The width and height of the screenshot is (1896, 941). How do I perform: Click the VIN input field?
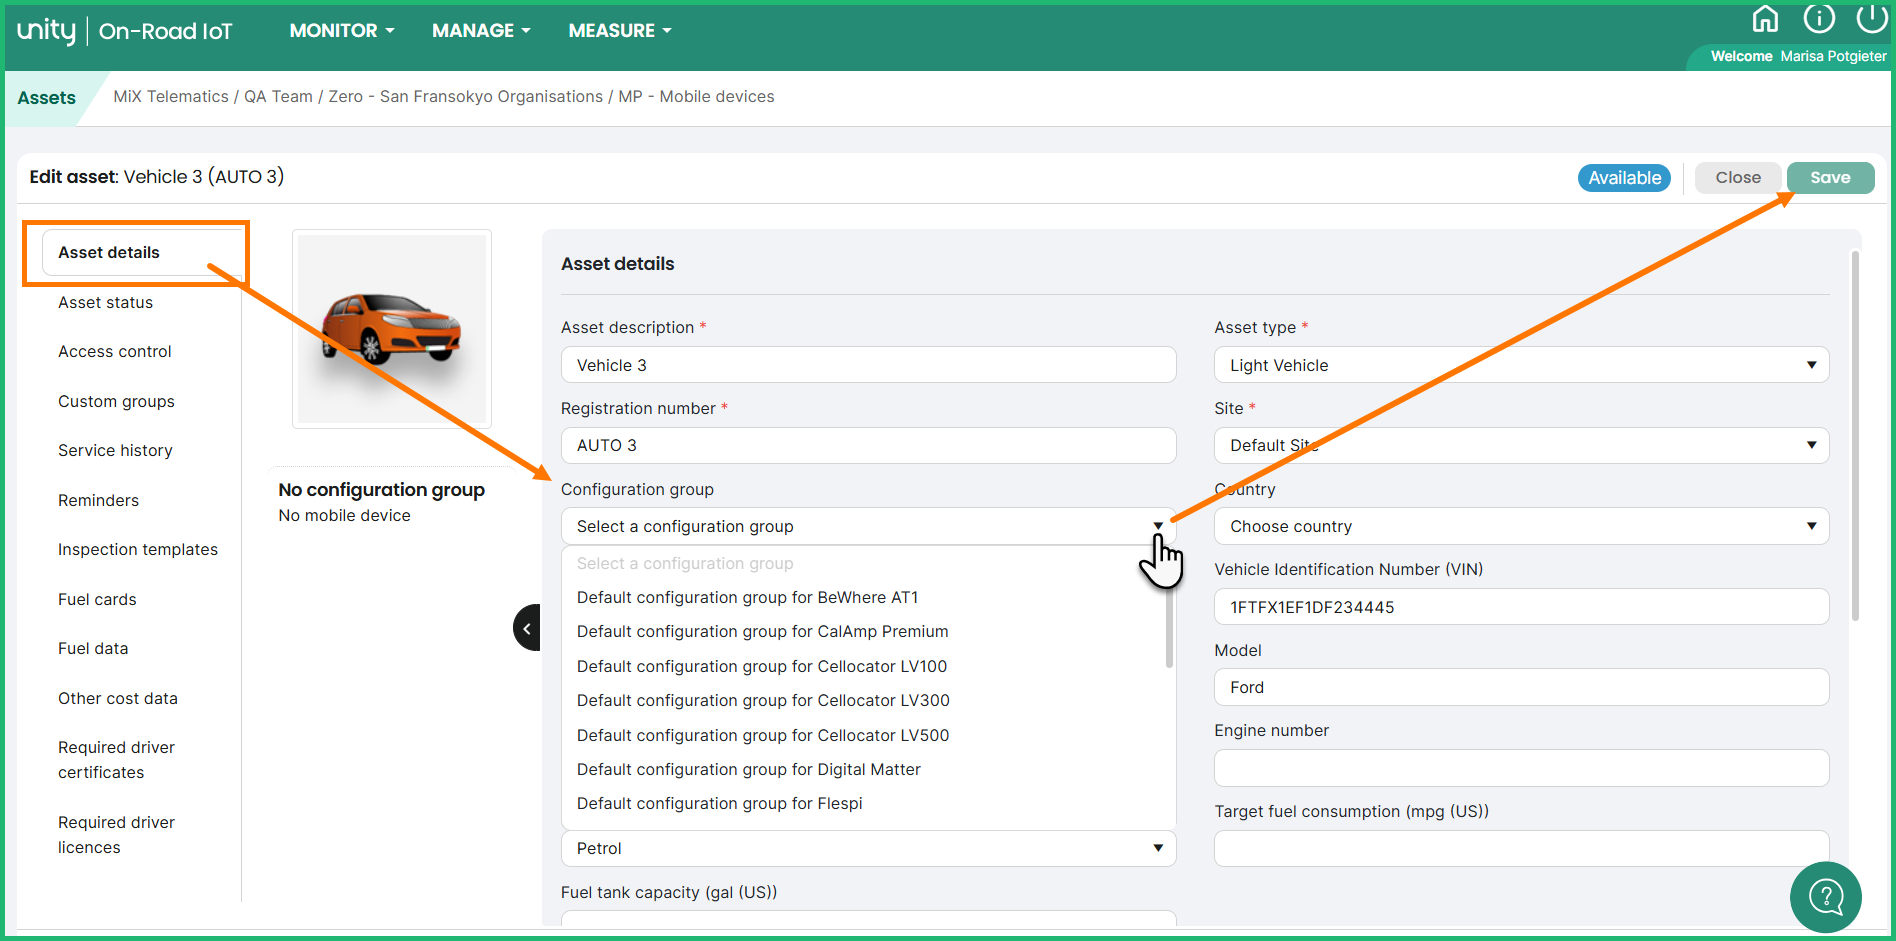click(1521, 607)
